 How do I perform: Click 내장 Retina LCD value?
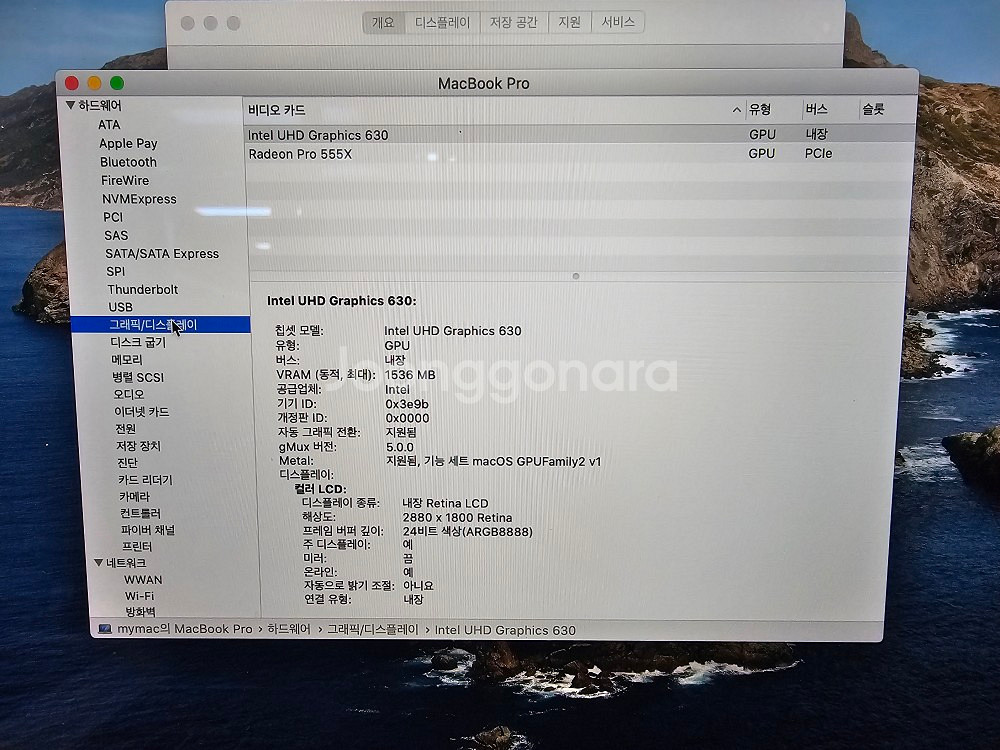click(x=445, y=503)
